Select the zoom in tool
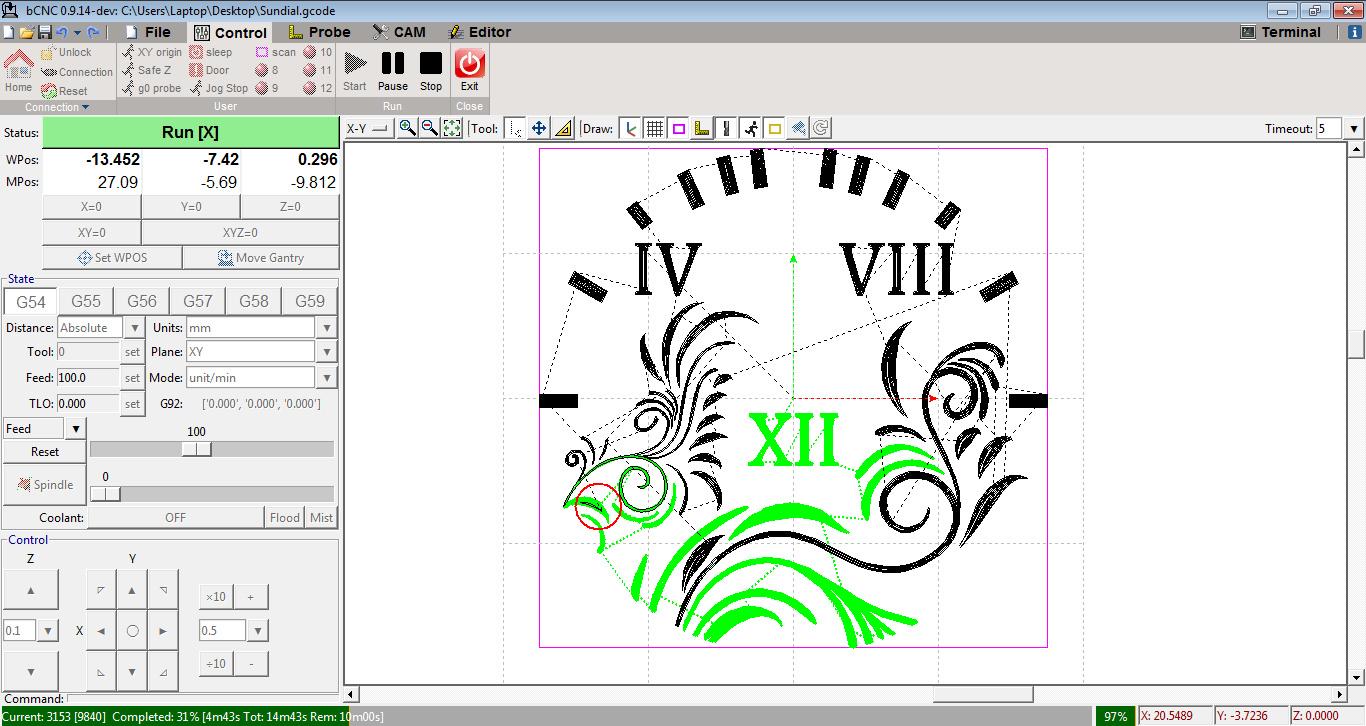 click(409, 128)
